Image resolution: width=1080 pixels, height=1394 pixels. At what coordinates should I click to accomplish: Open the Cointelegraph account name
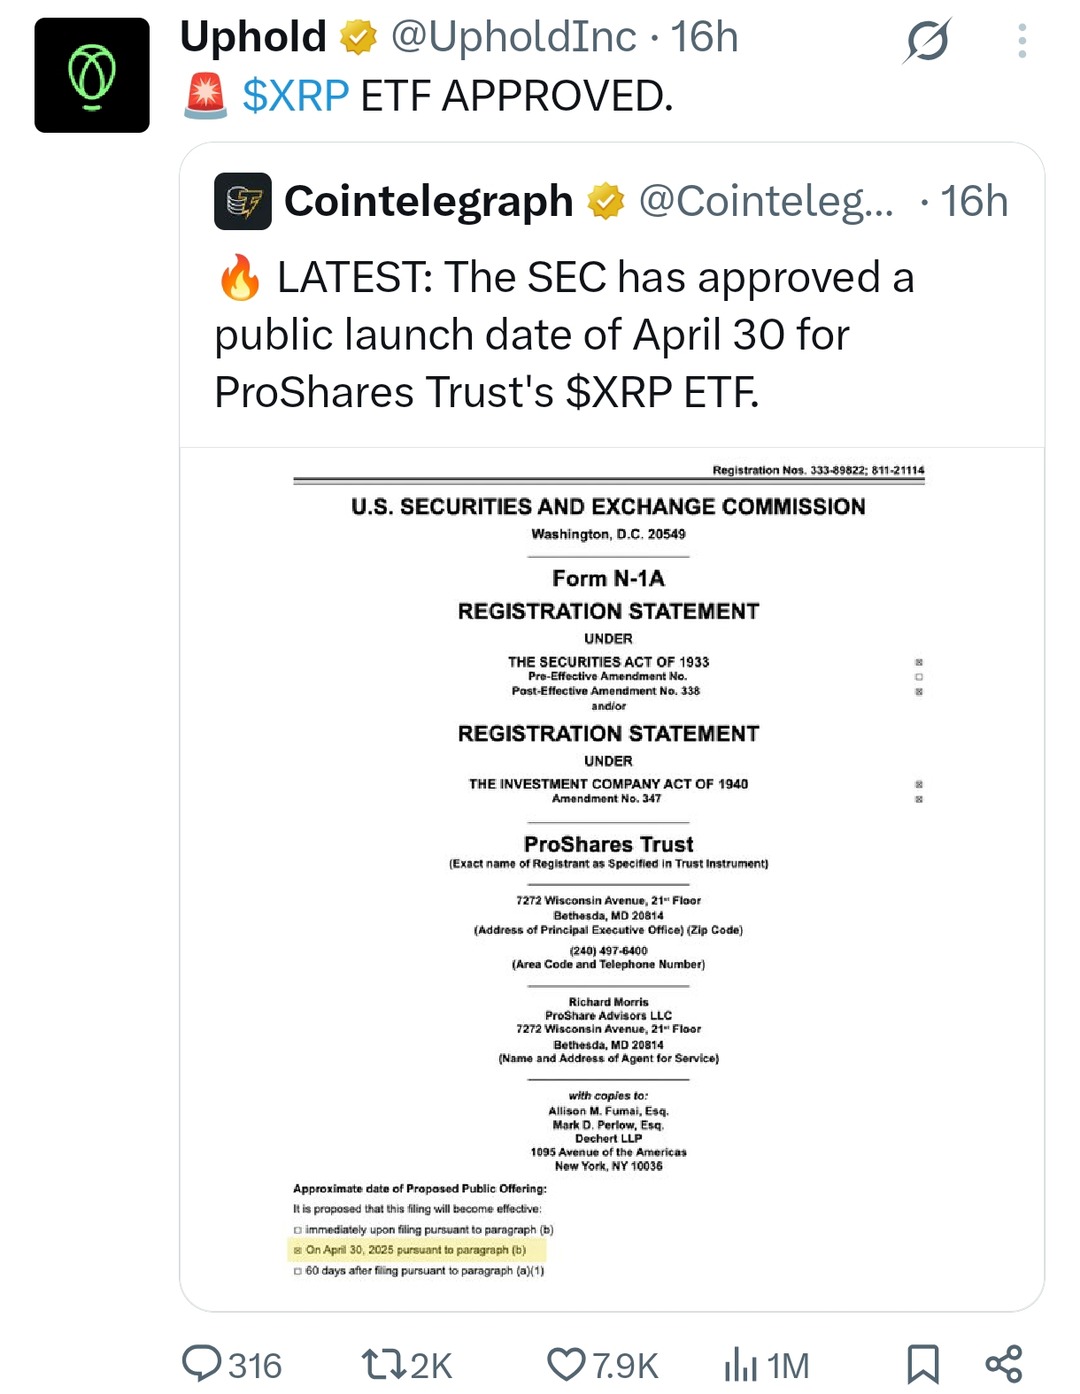pyautogui.click(x=428, y=201)
